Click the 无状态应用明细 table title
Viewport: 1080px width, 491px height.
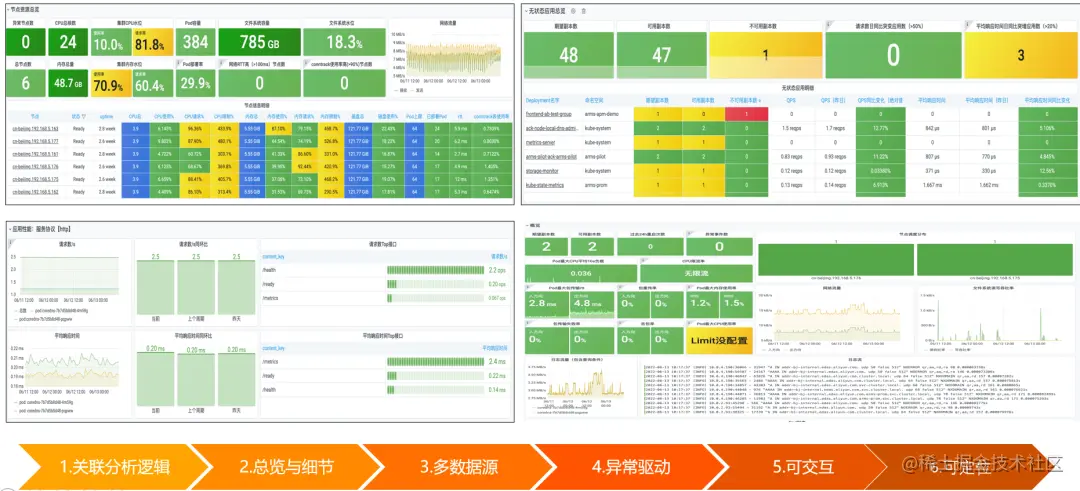tap(798, 88)
